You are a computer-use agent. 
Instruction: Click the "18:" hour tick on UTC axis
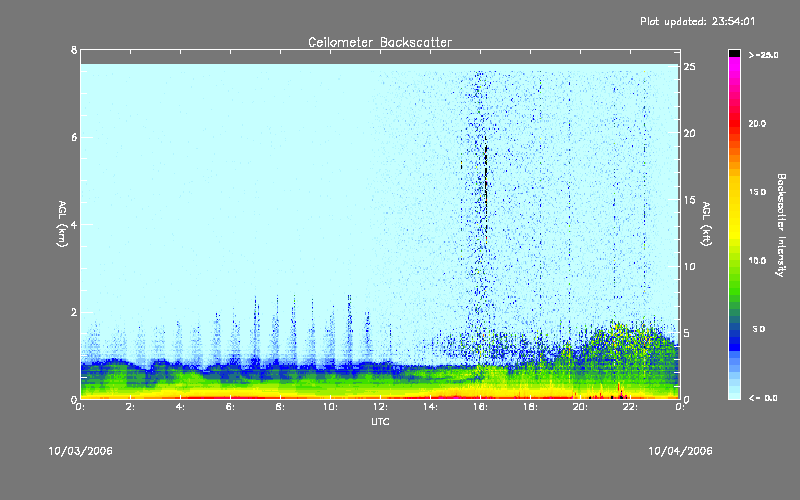point(531,407)
